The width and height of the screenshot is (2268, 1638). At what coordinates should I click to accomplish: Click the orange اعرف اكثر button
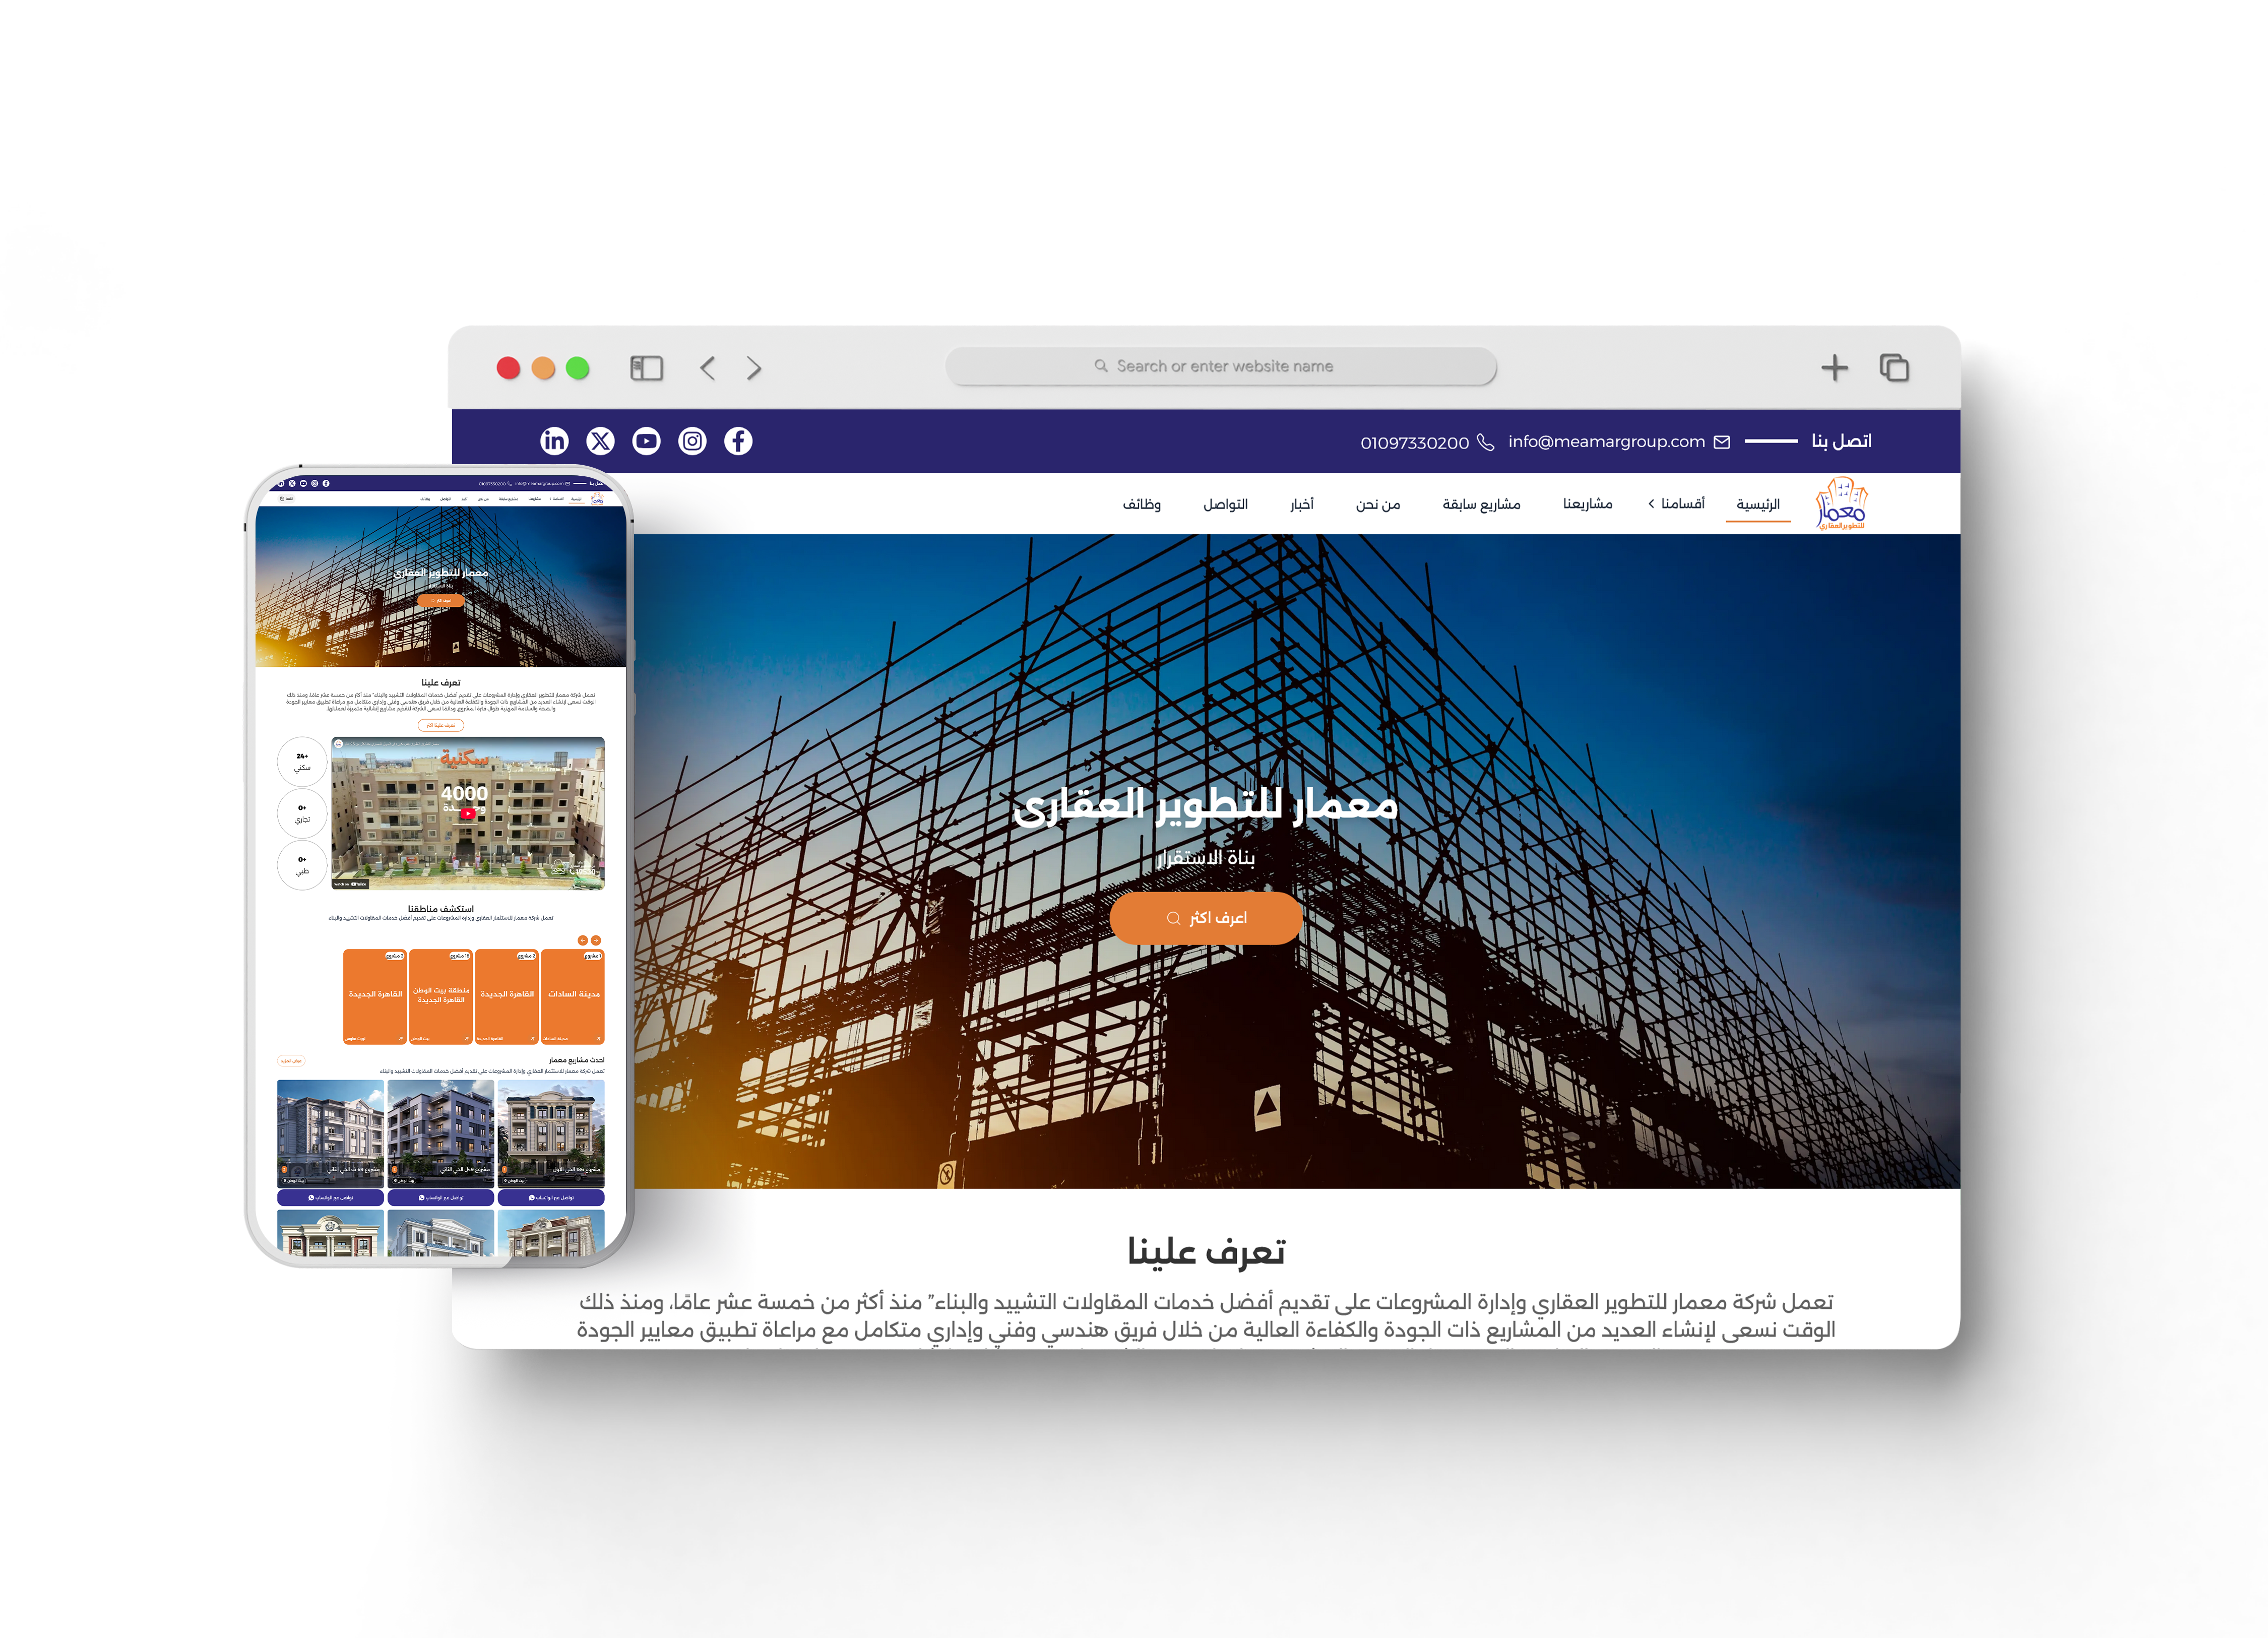1206,918
